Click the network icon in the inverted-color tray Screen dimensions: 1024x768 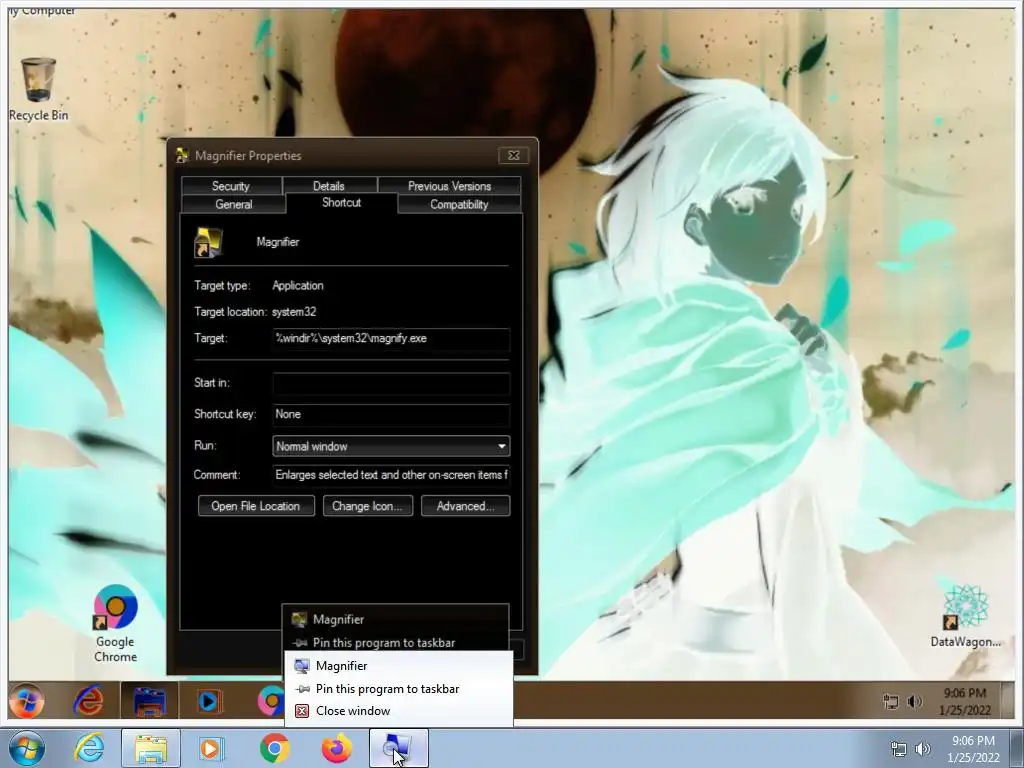(891, 701)
